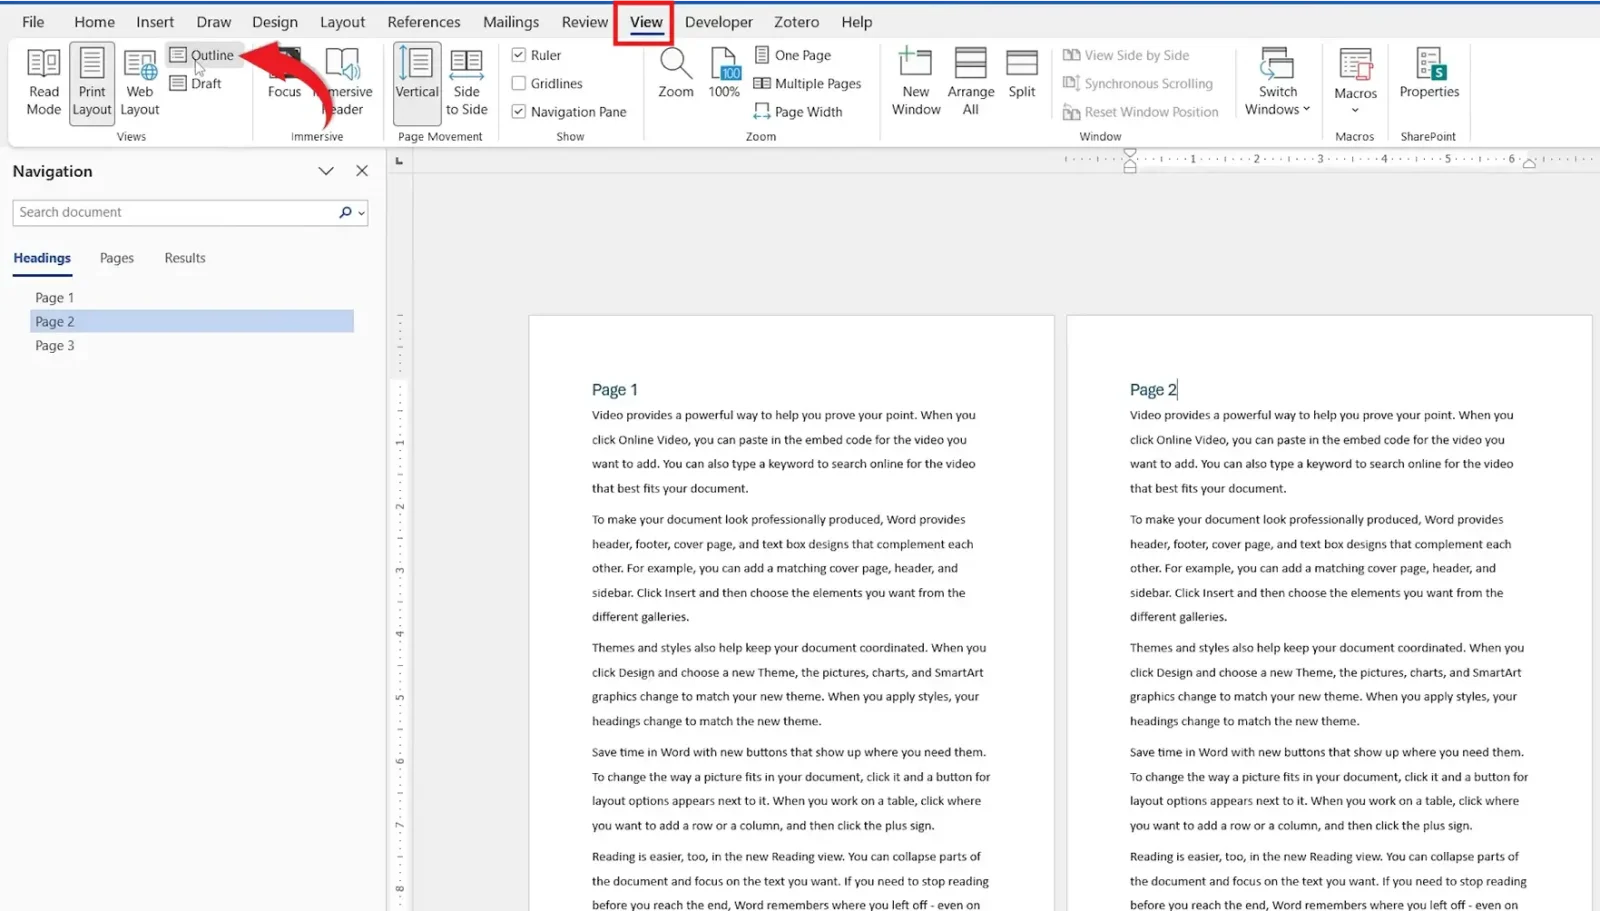Open the Insert tab
Viewport: 1600px width, 911px height.
(155, 21)
